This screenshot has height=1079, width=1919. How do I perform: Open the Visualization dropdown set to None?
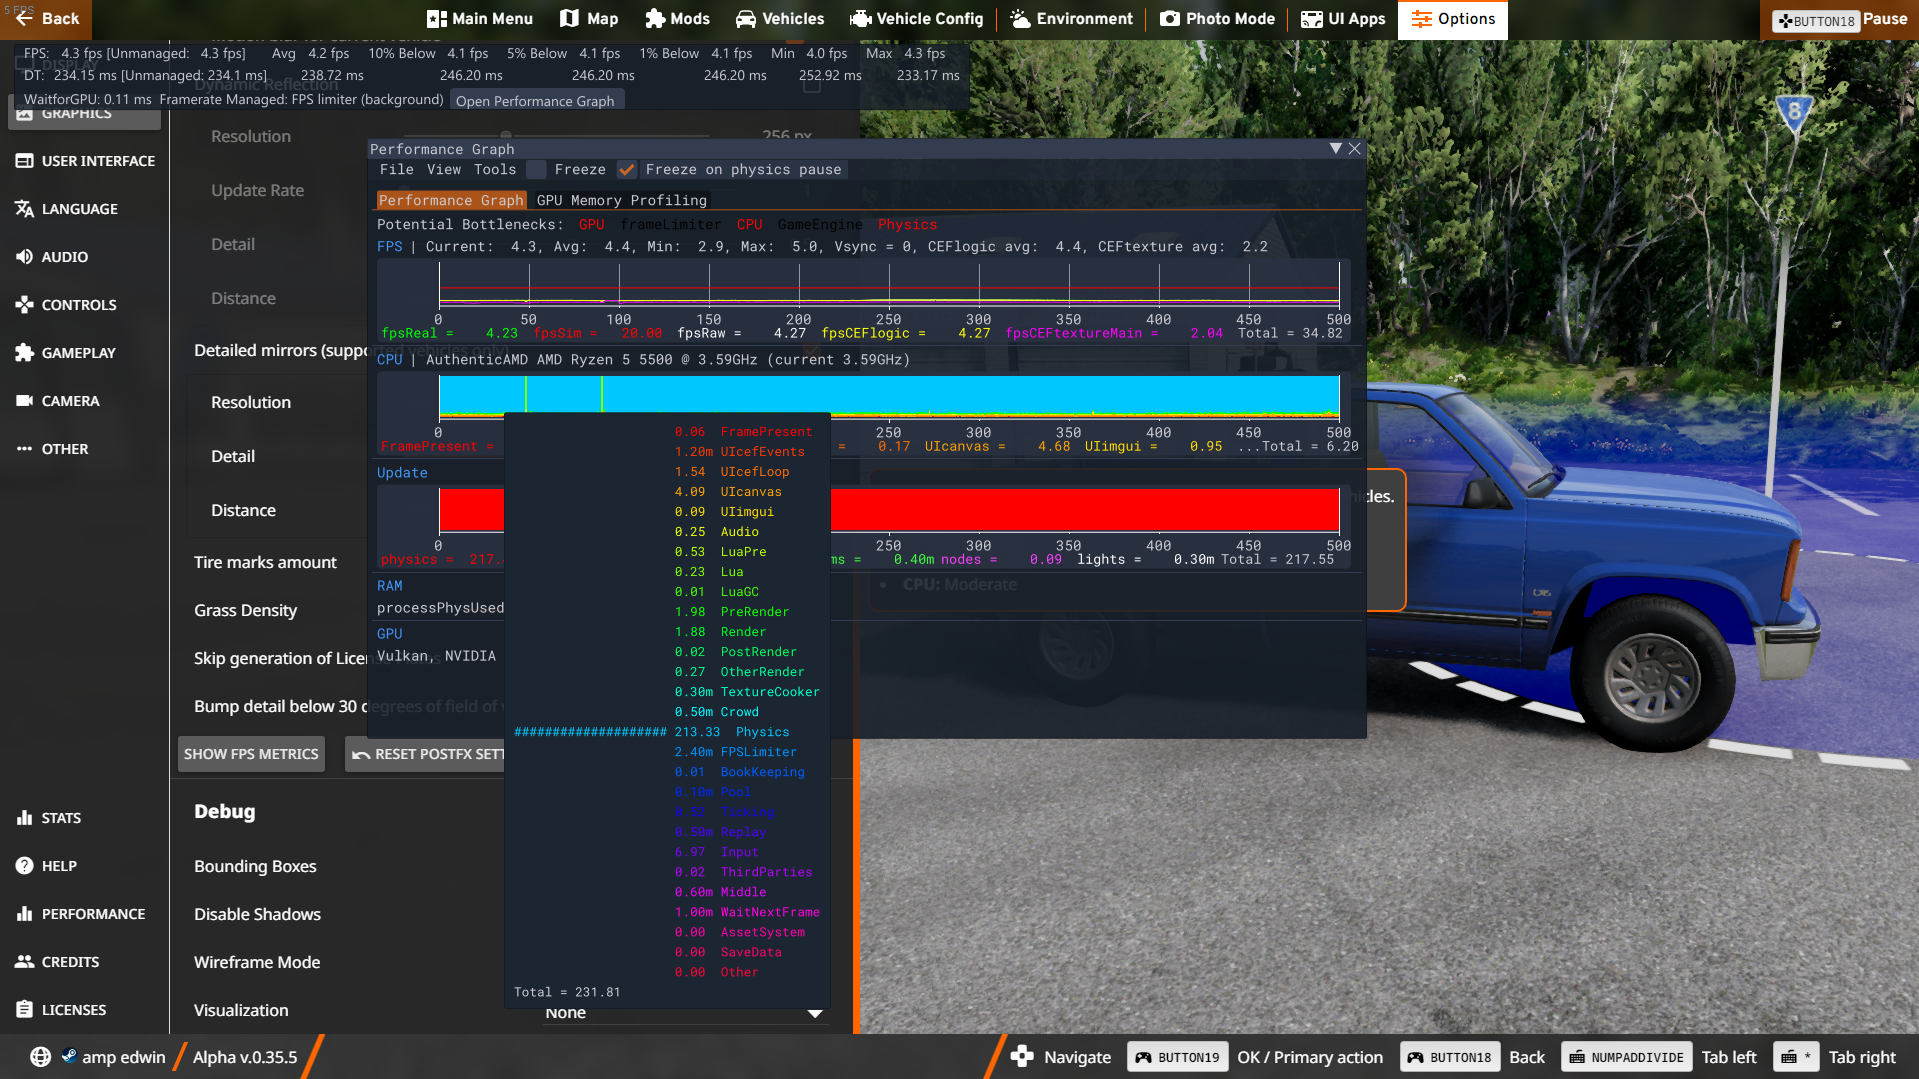[685, 1012]
